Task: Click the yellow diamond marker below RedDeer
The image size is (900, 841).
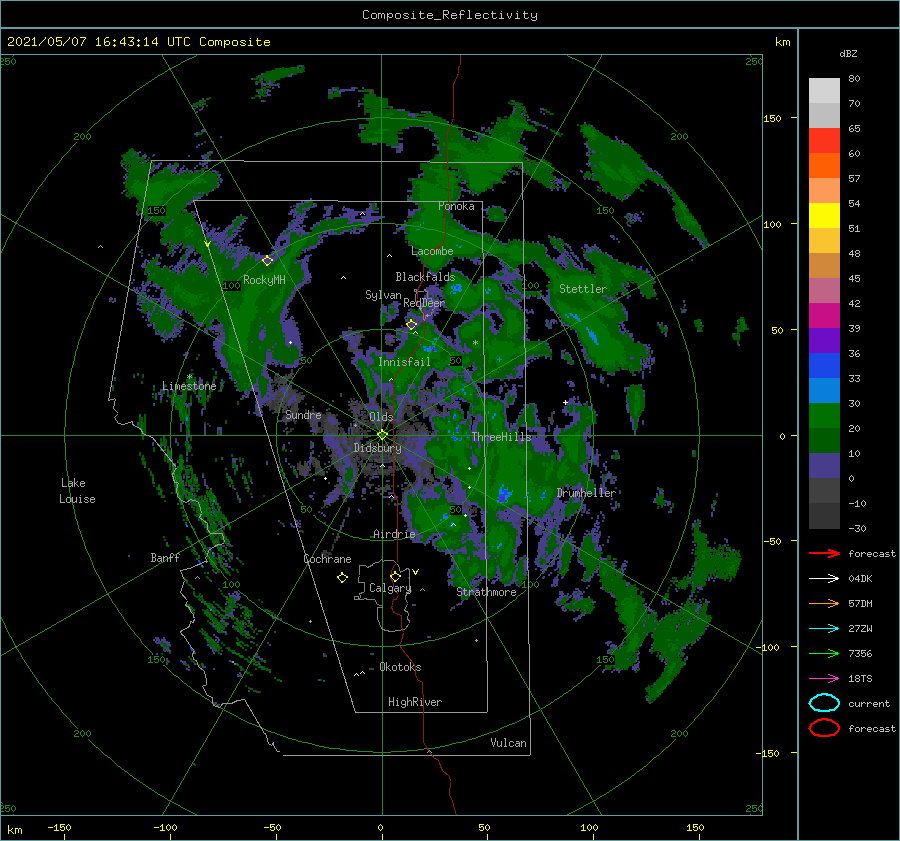Action: click(412, 325)
